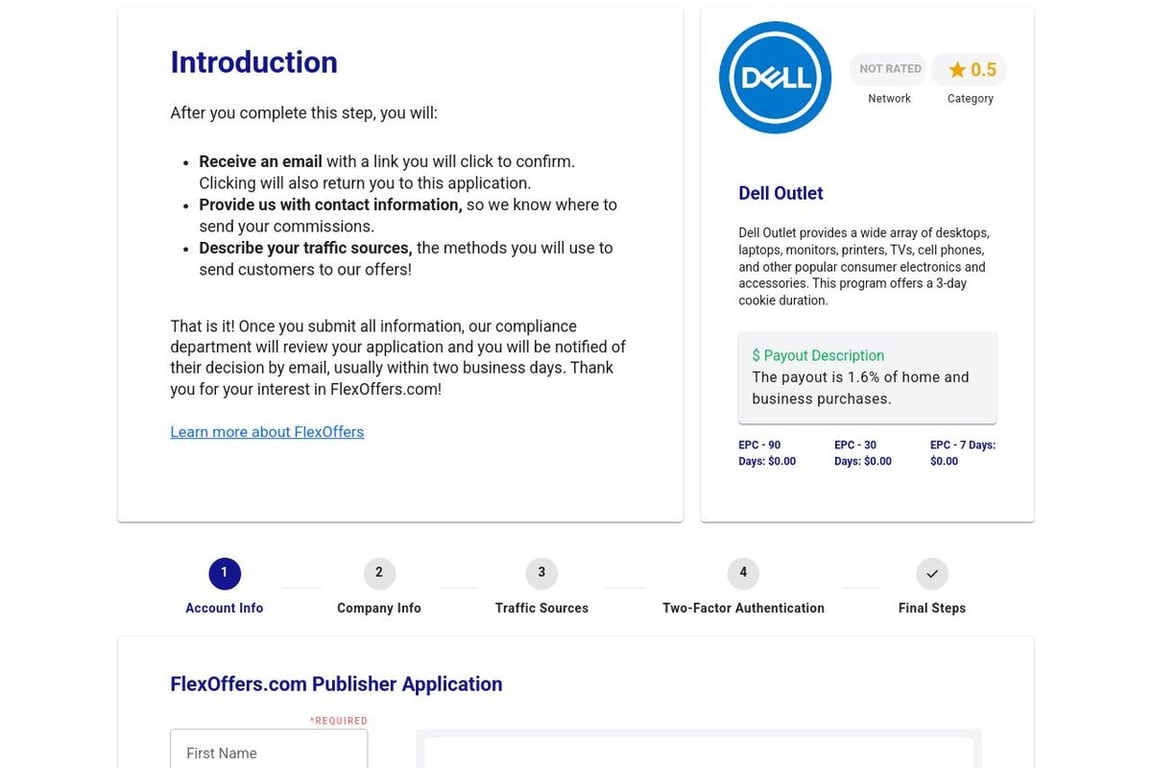The image size is (1152, 768).
Task: Click the *REQUIRED label above First Name
Action: tap(339, 721)
